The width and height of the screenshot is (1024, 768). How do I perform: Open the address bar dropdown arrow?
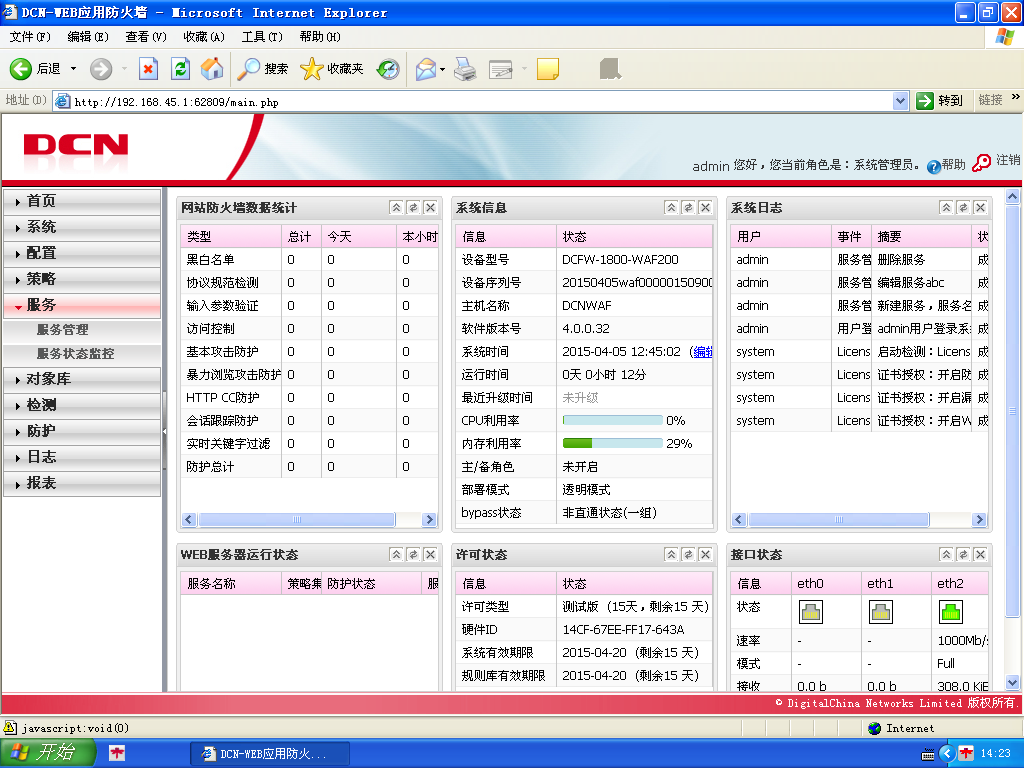900,101
